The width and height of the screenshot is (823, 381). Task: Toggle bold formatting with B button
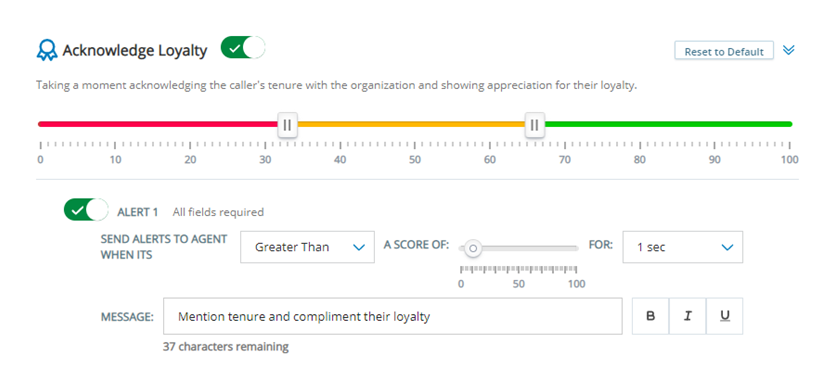point(650,316)
